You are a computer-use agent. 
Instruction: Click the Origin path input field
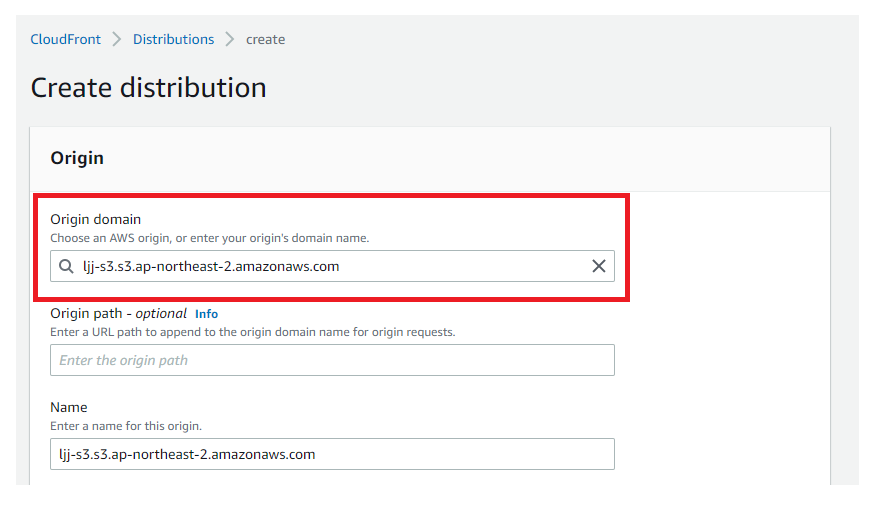click(x=333, y=360)
